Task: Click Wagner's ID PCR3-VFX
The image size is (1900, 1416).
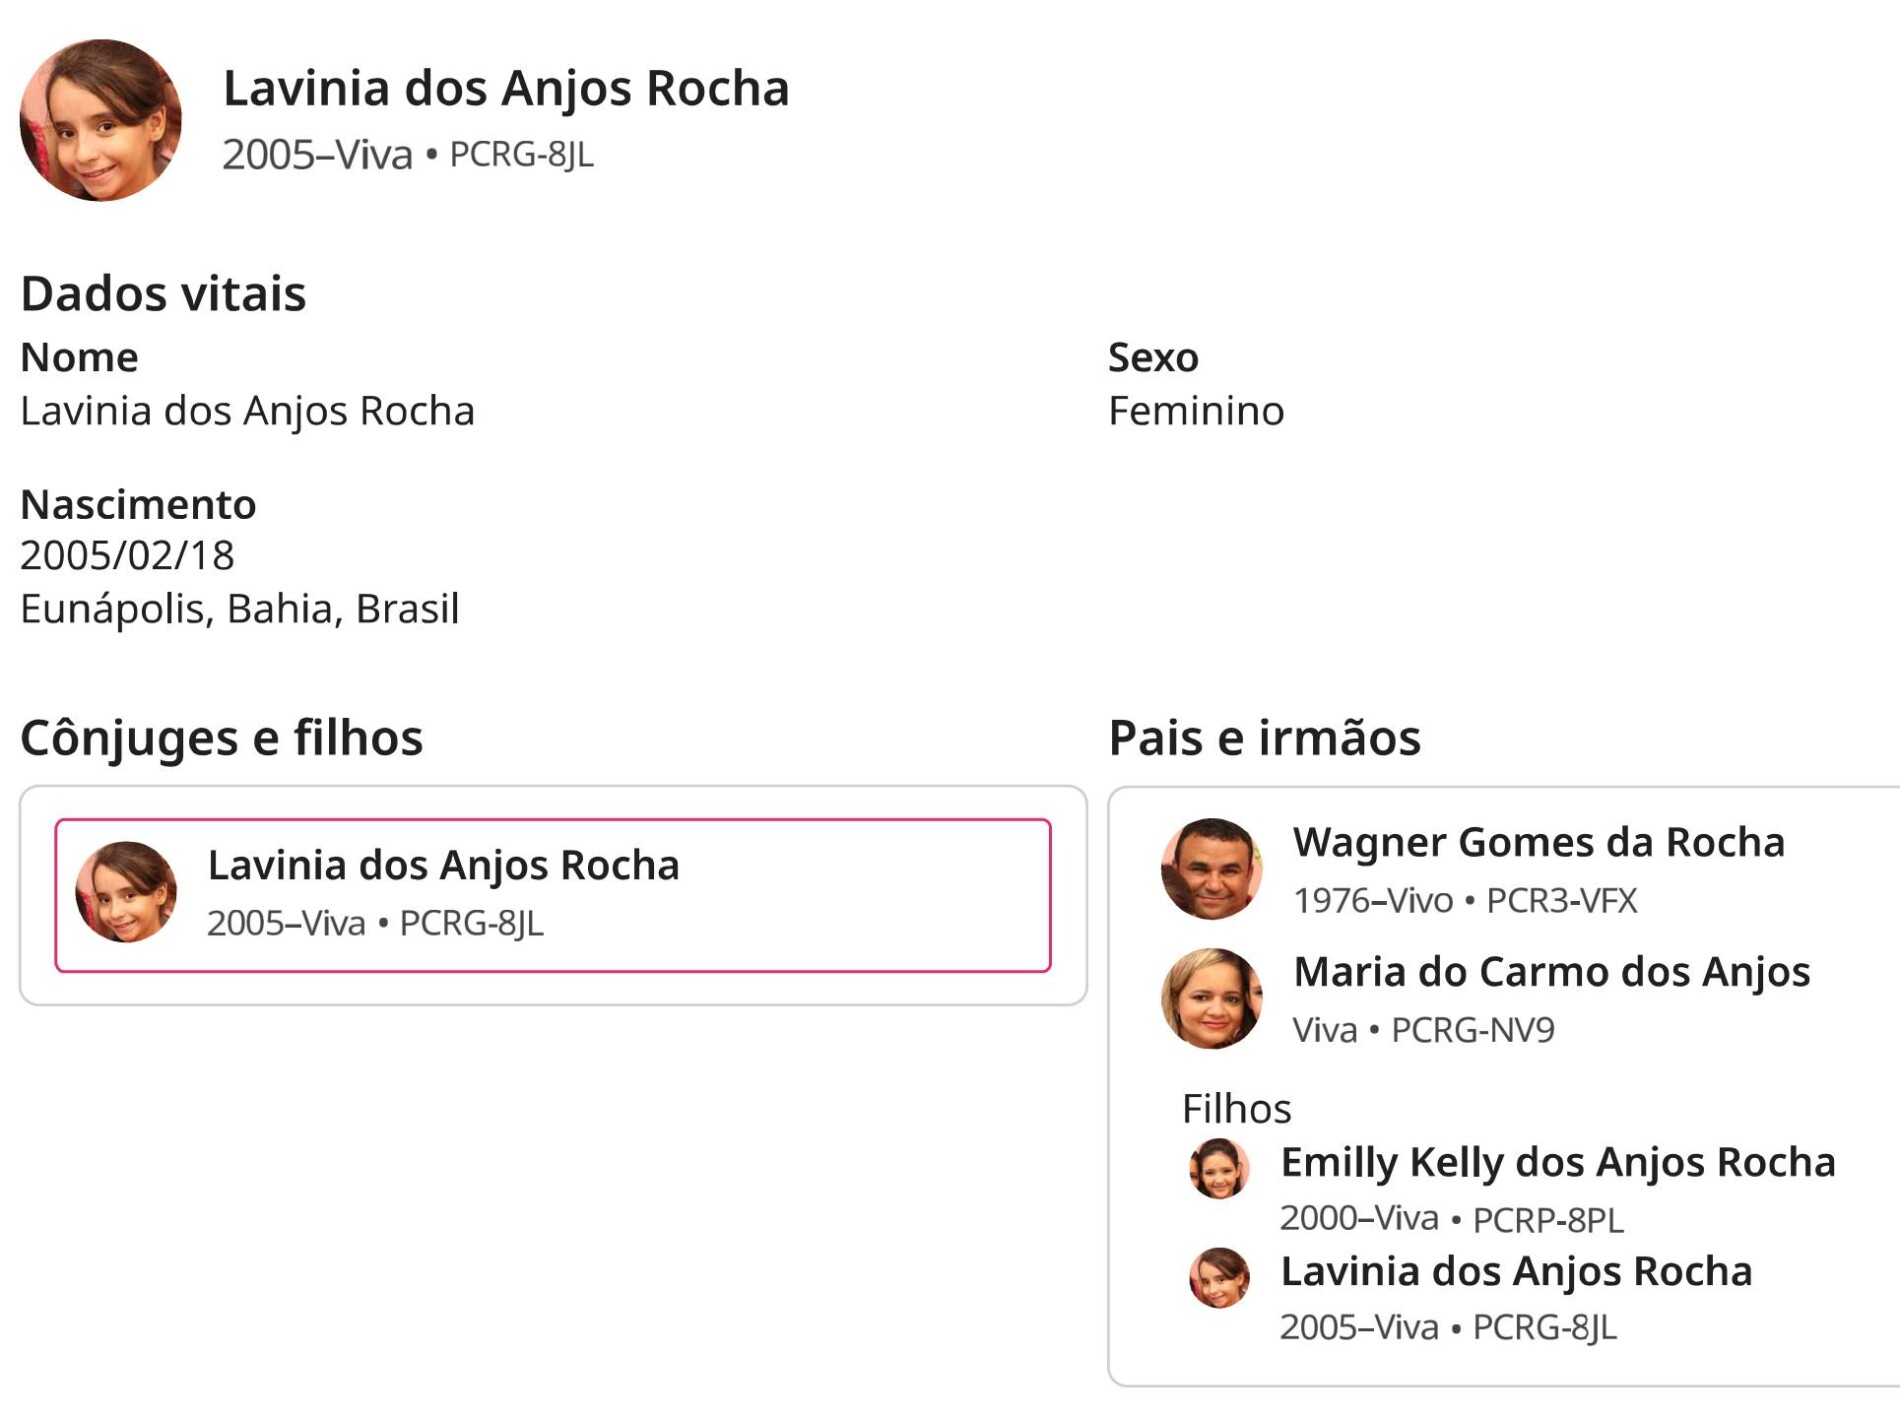Action: 1561,901
